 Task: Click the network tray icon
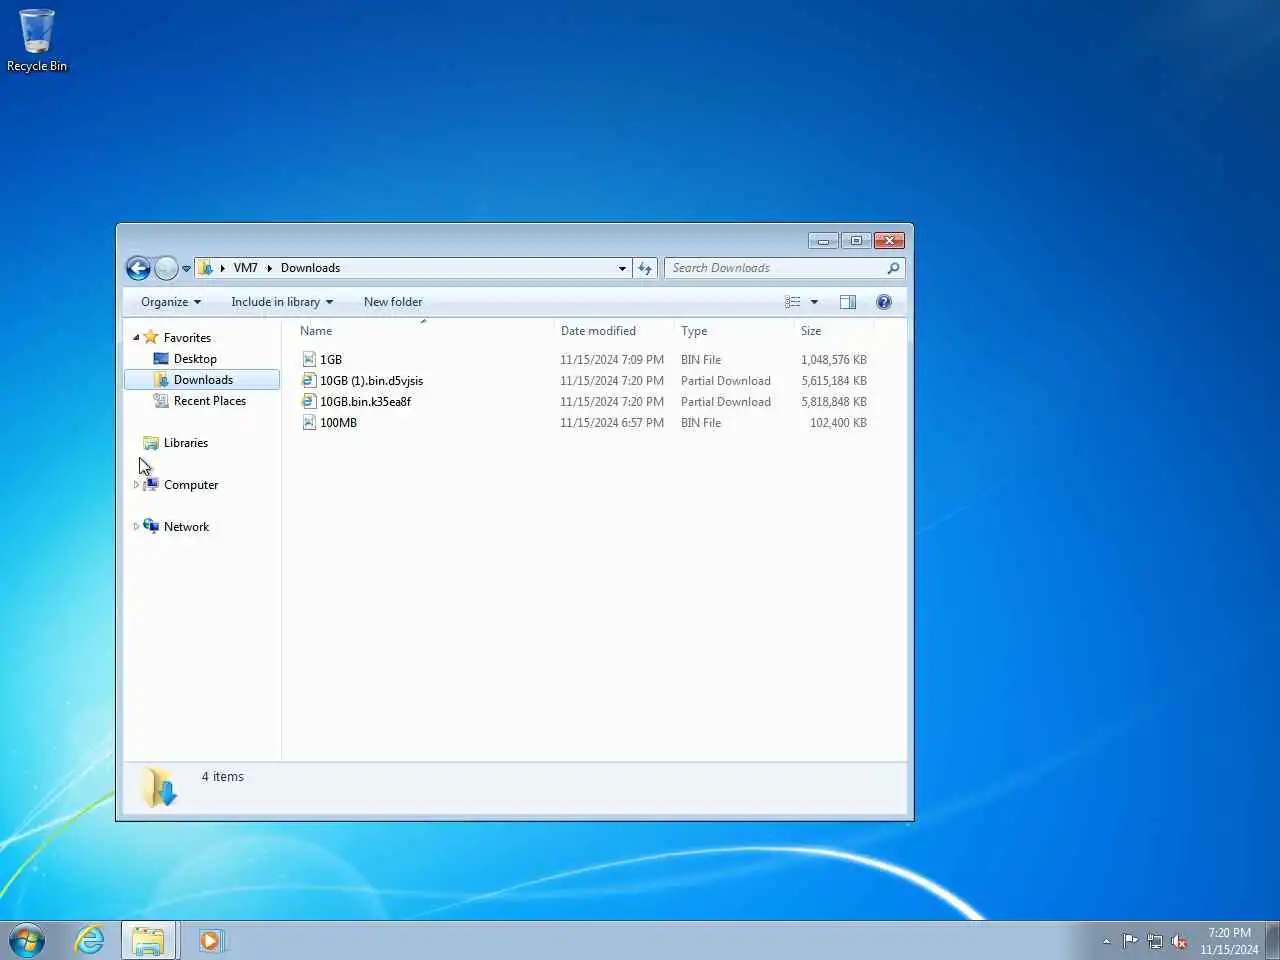click(x=1155, y=941)
